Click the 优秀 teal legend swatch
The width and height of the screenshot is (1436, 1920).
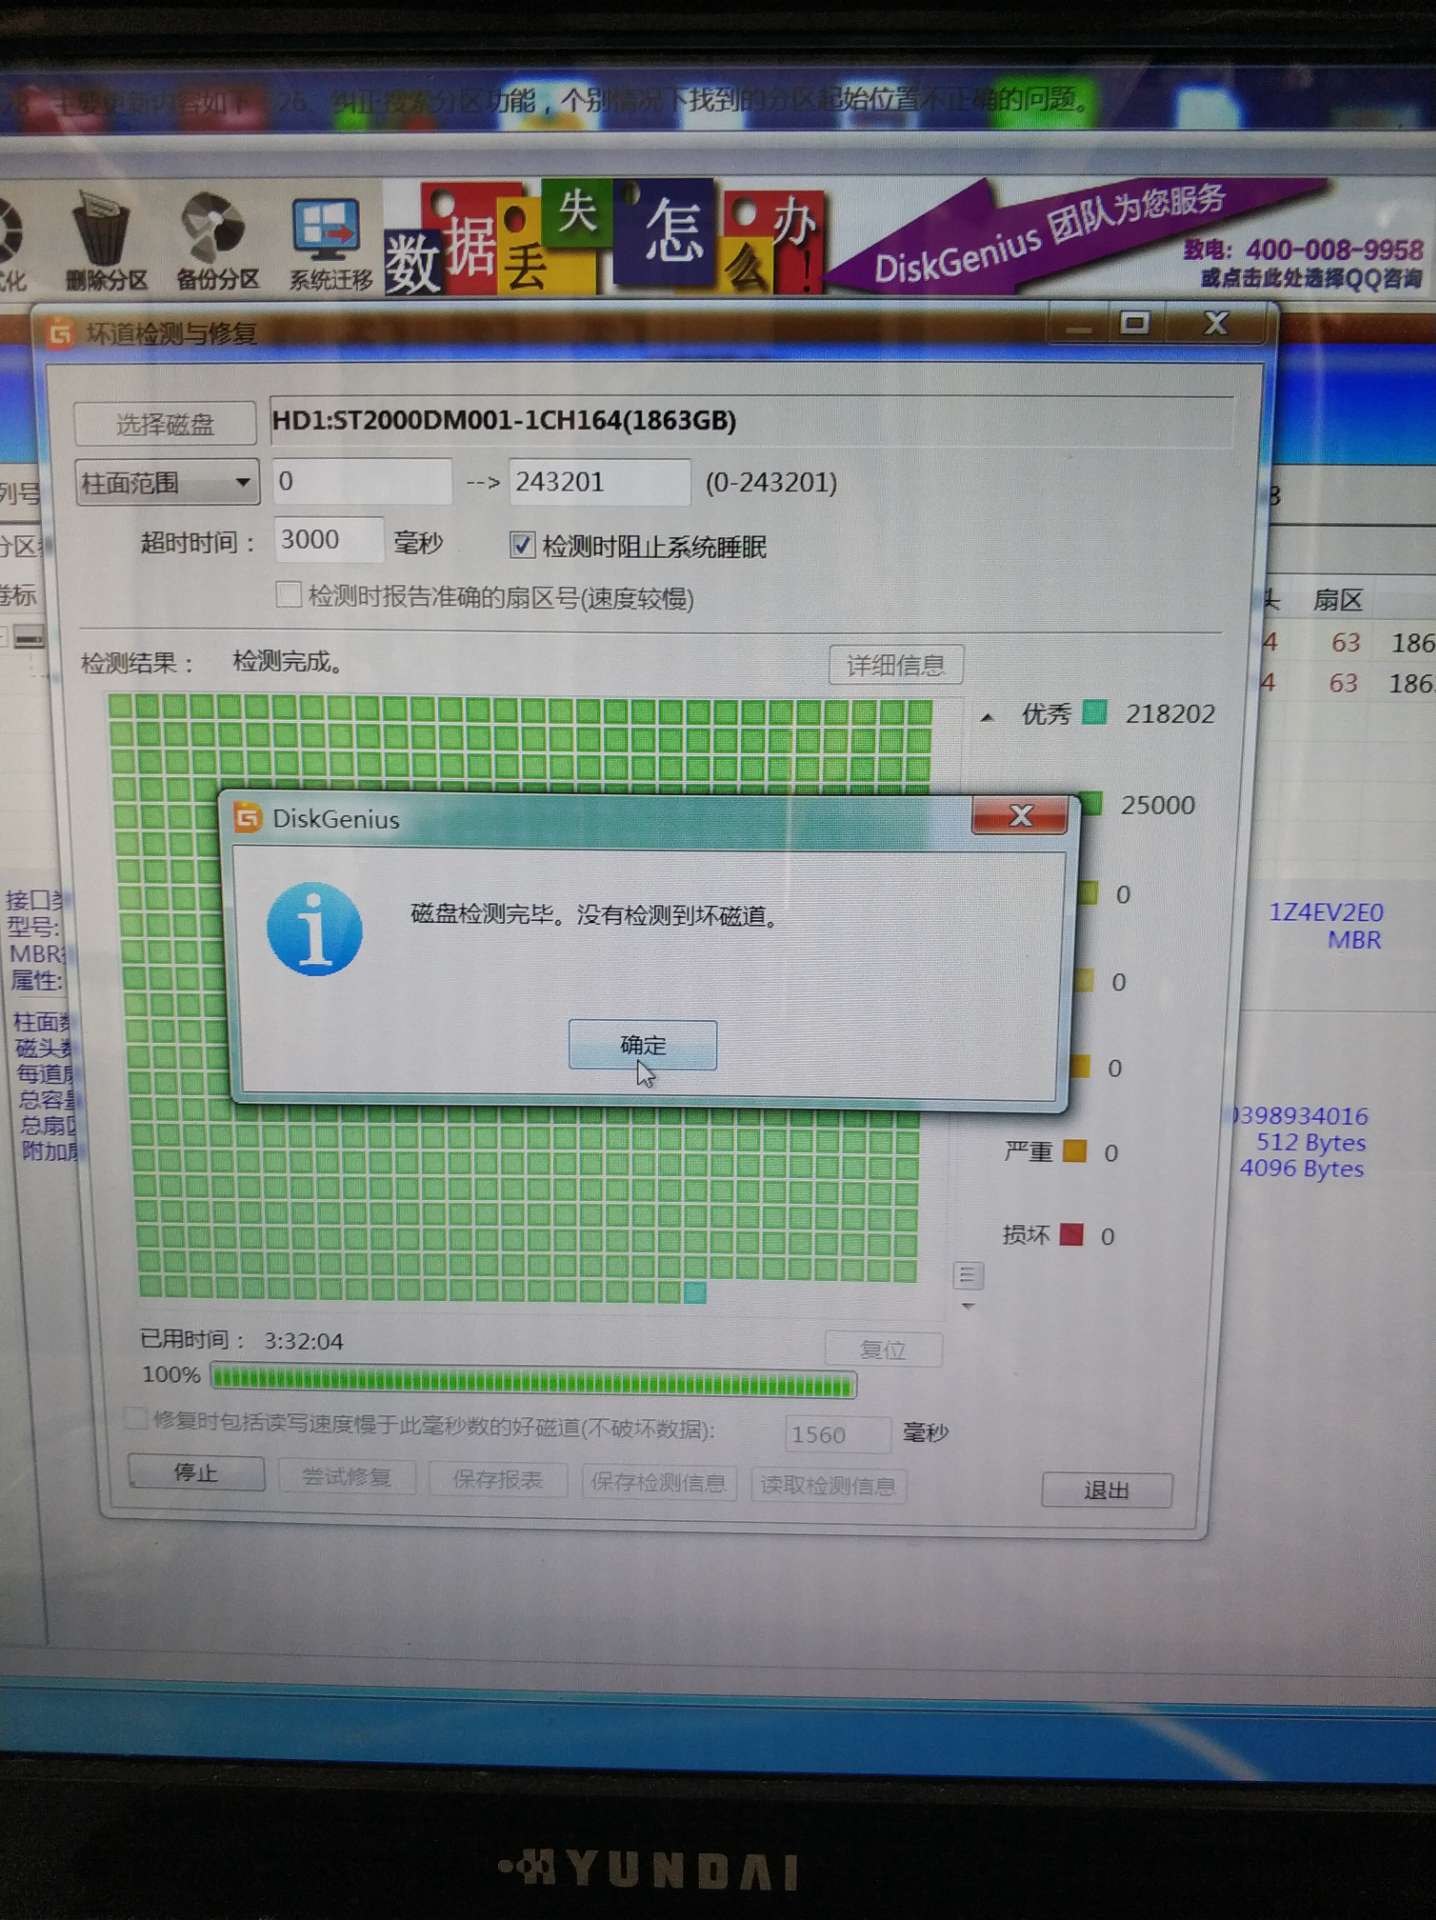[1095, 713]
